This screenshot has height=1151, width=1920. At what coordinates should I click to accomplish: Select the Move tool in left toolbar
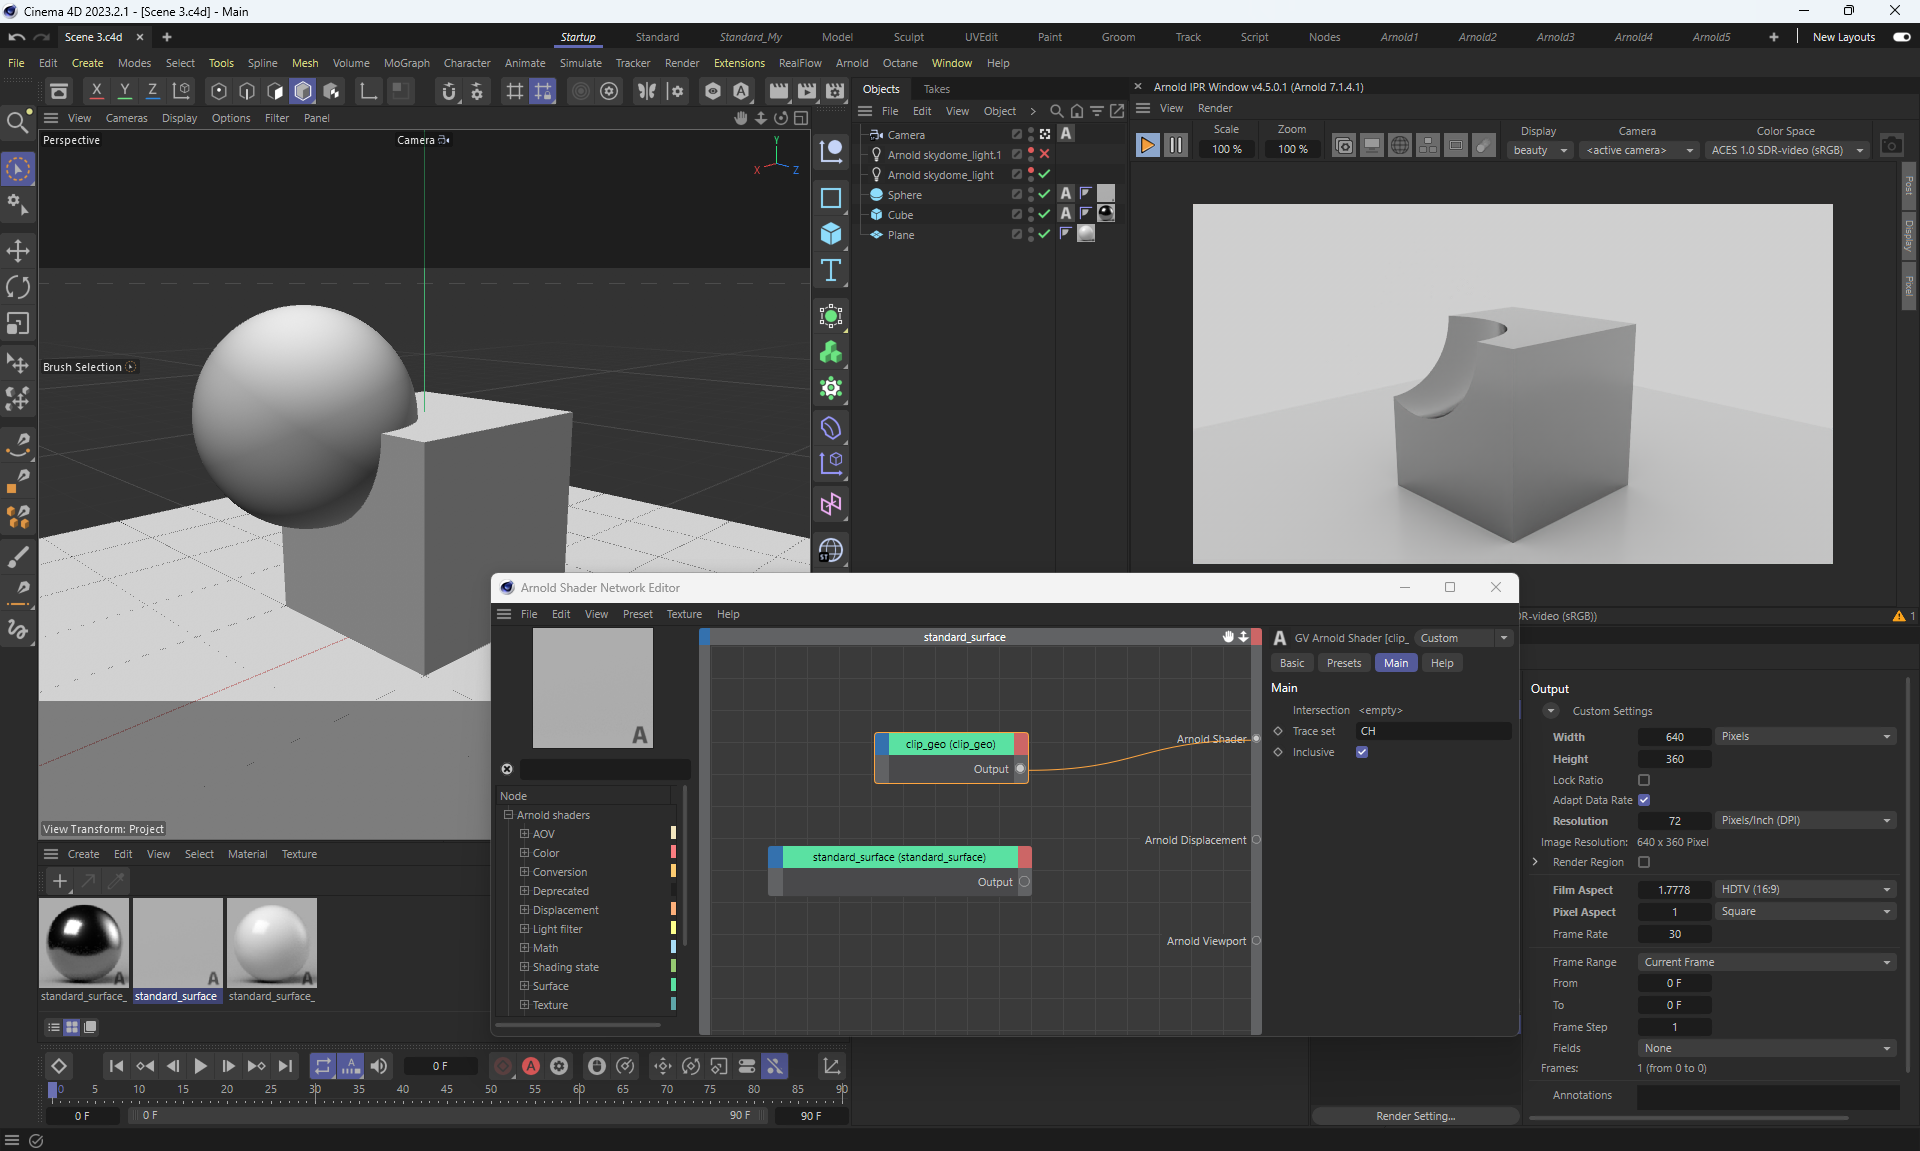coord(18,250)
